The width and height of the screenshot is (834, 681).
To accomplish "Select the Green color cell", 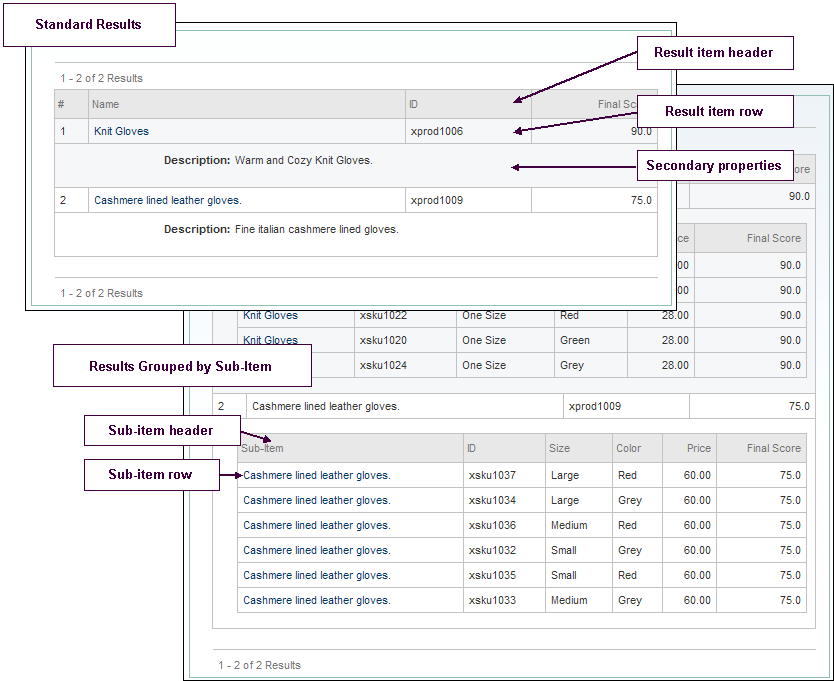I will (x=591, y=340).
